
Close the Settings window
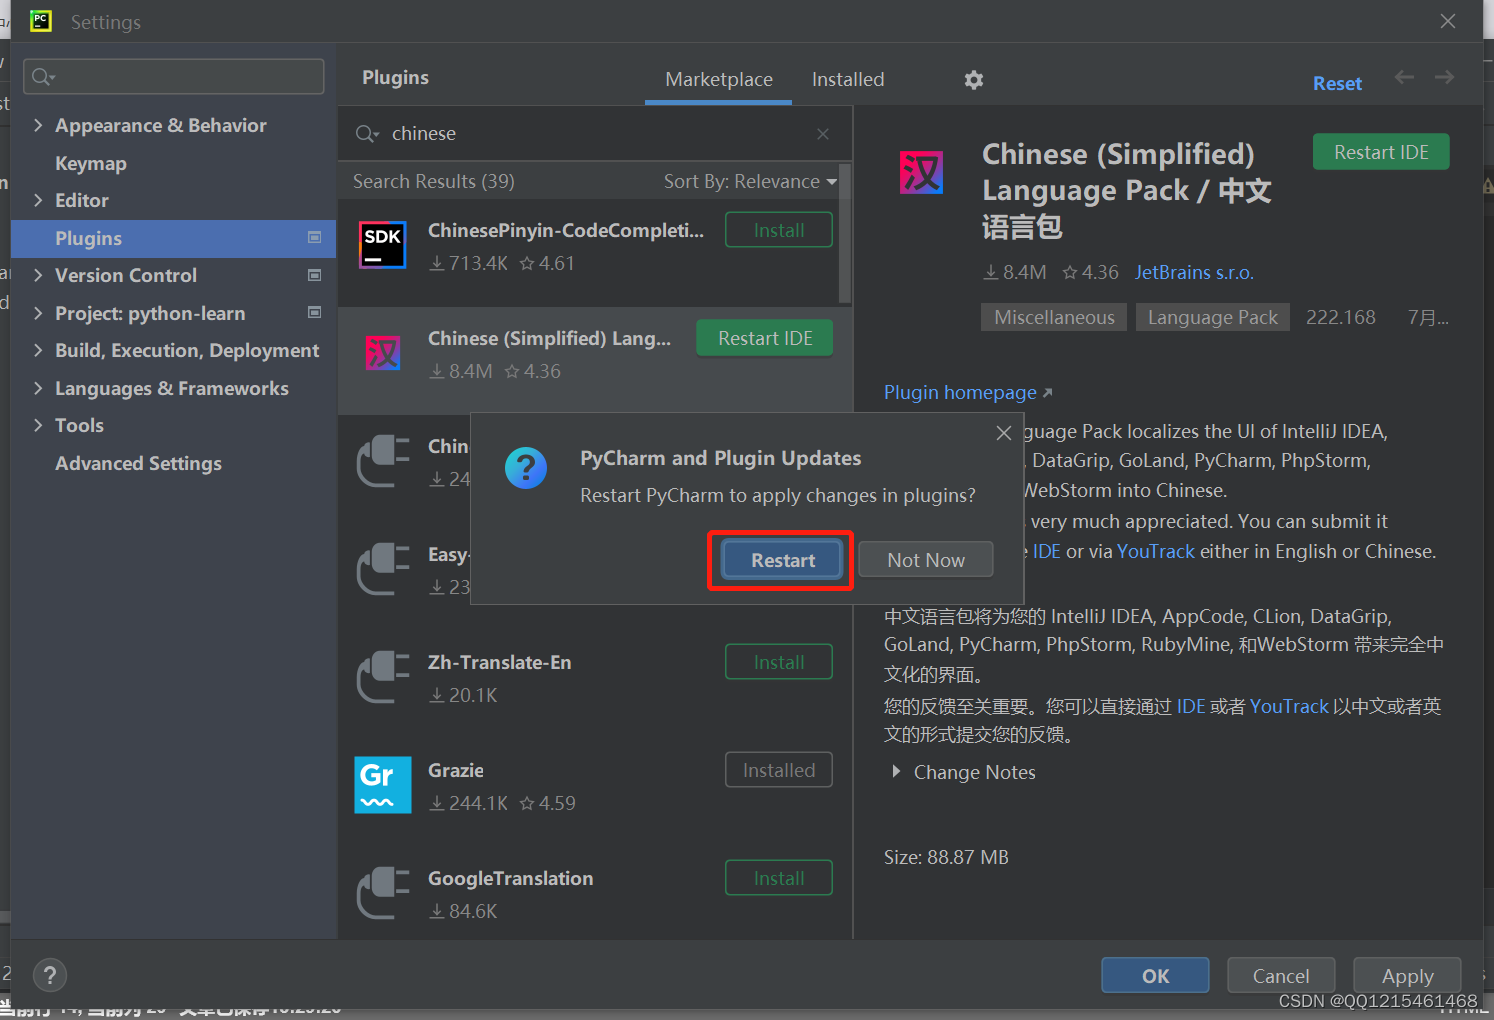[x=1447, y=21]
